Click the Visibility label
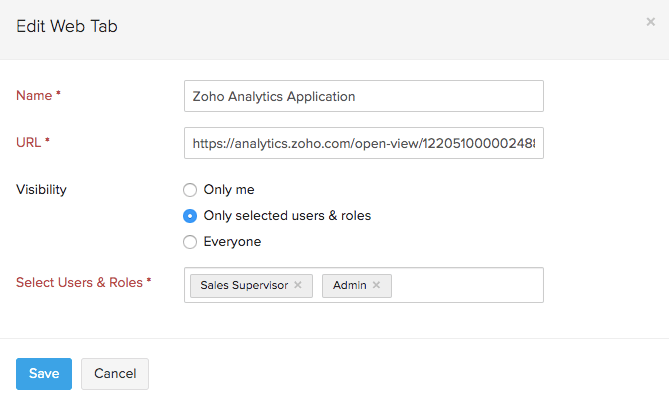The image size is (669, 406). pyautogui.click(x=41, y=188)
